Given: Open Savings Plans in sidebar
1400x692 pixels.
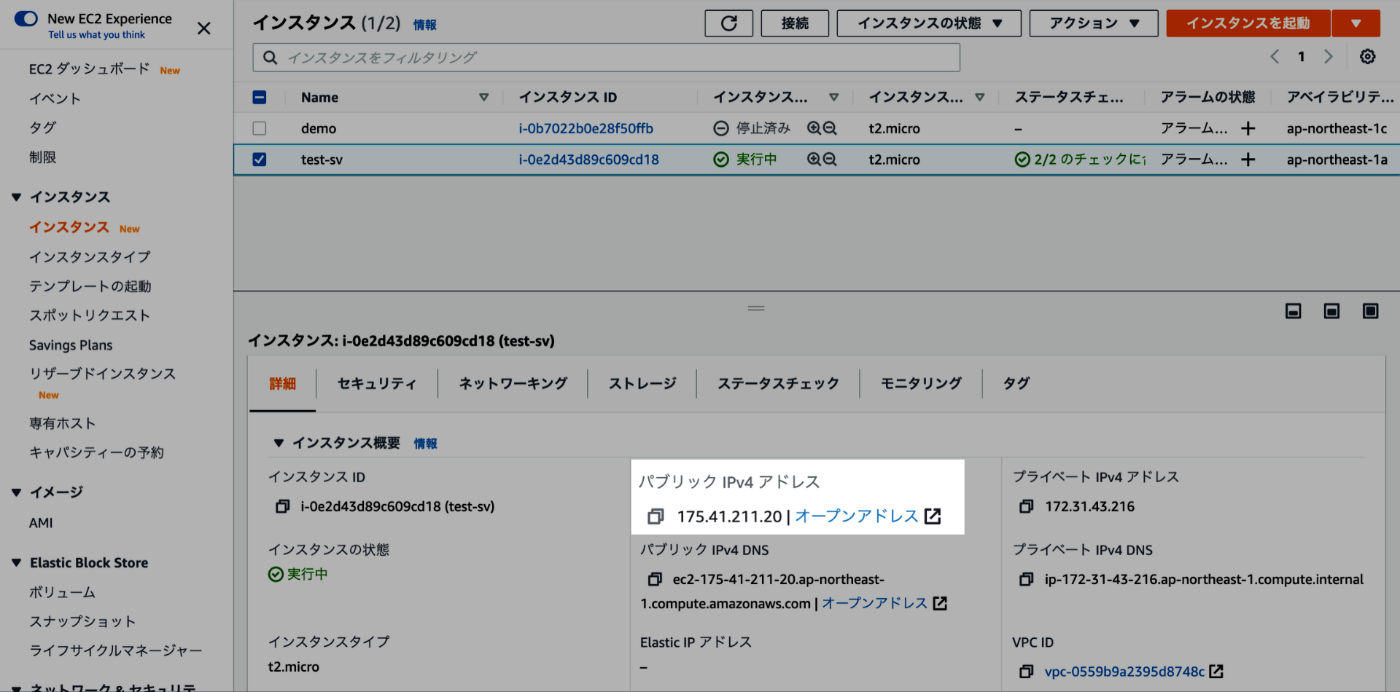Looking at the screenshot, I should pos(71,345).
